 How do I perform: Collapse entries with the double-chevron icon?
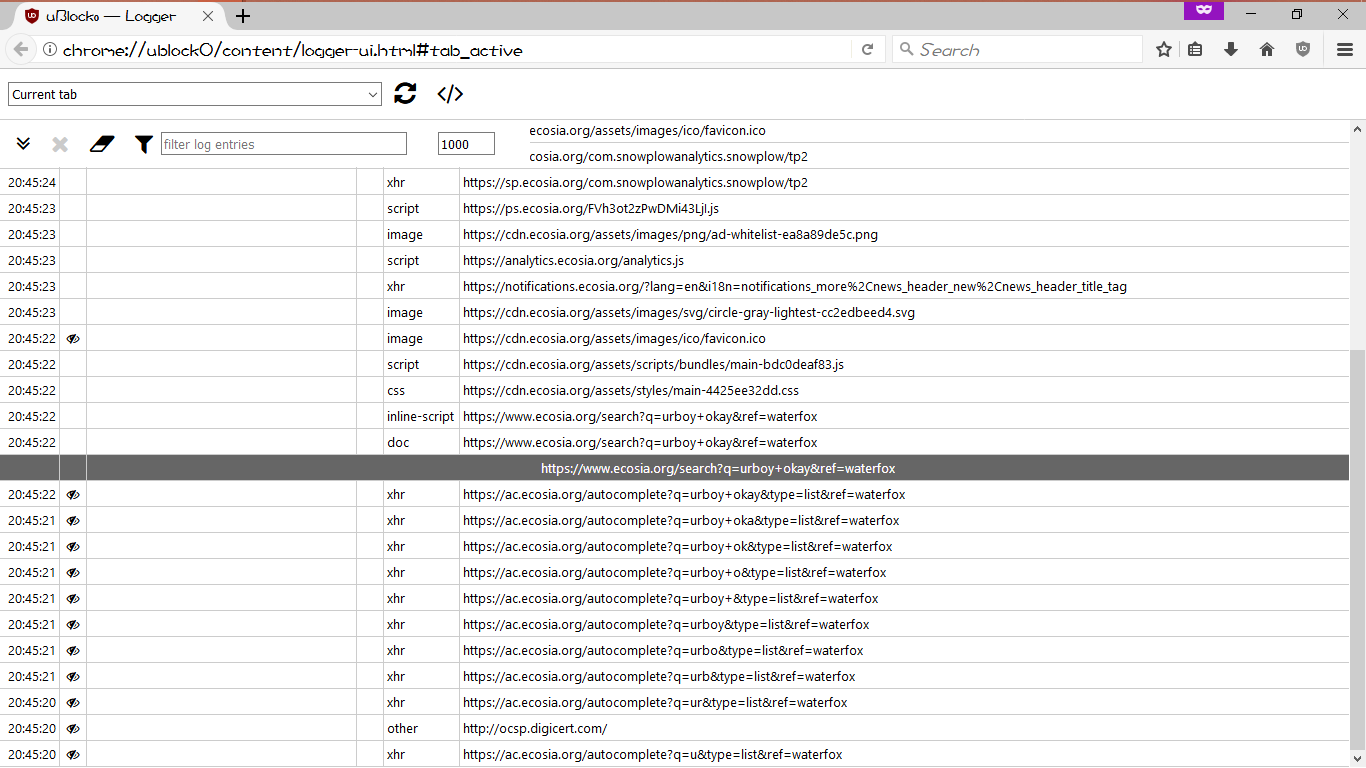tap(23, 143)
